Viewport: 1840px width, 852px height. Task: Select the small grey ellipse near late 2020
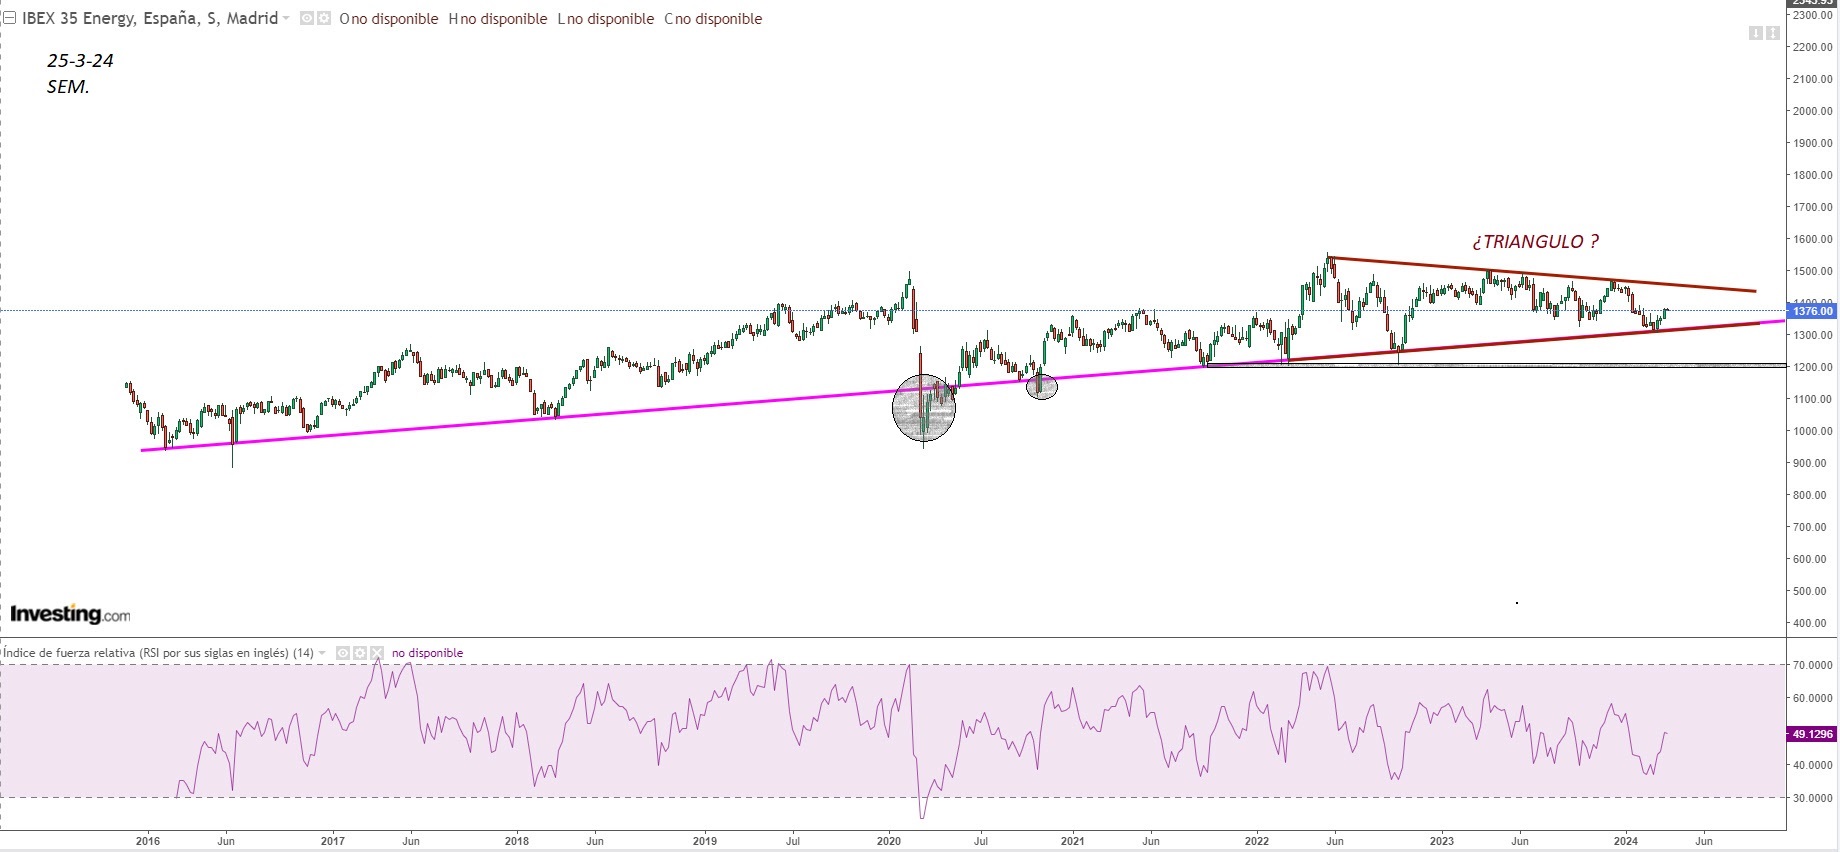click(x=1042, y=387)
